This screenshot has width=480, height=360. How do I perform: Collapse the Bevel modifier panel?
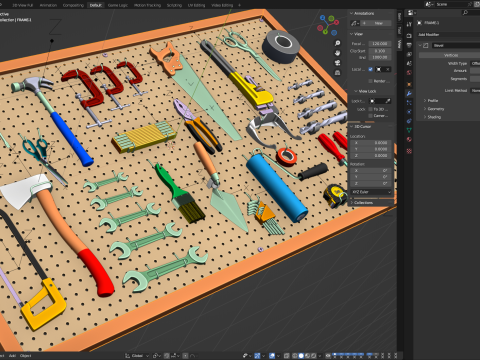click(x=420, y=45)
